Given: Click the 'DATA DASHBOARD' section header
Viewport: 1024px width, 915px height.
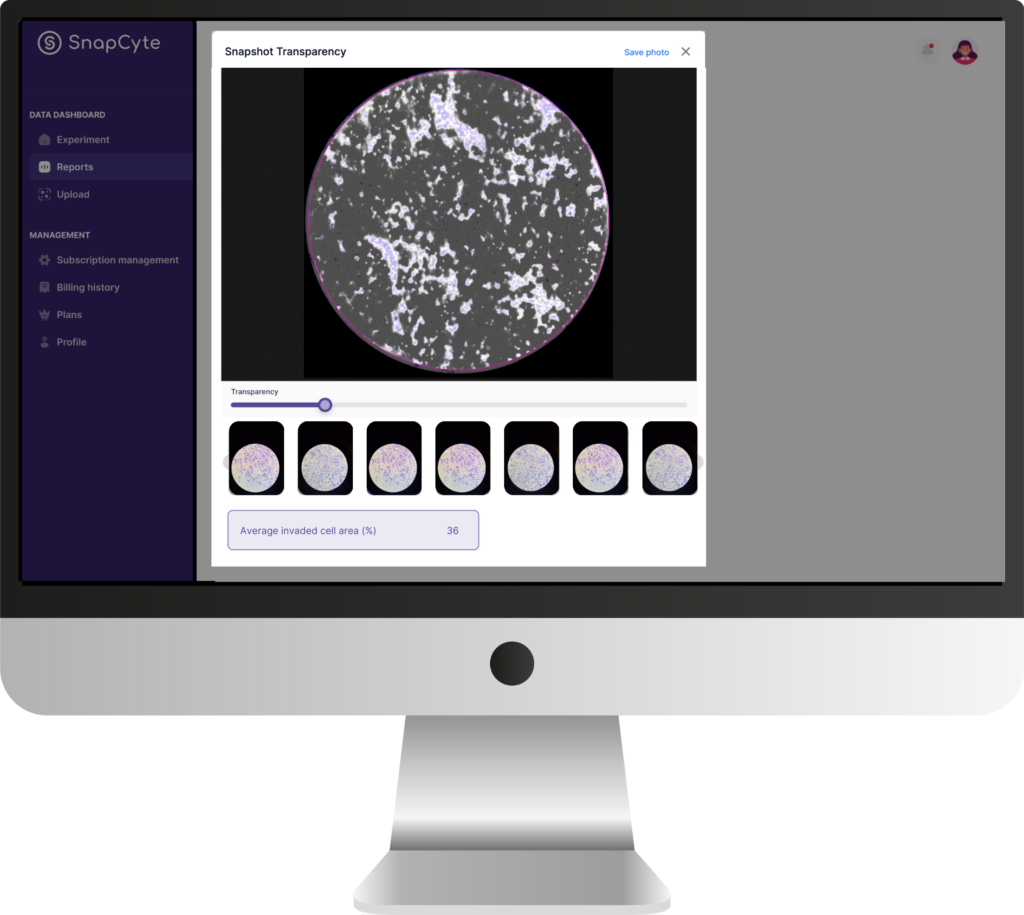Looking at the screenshot, I should click(67, 115).
